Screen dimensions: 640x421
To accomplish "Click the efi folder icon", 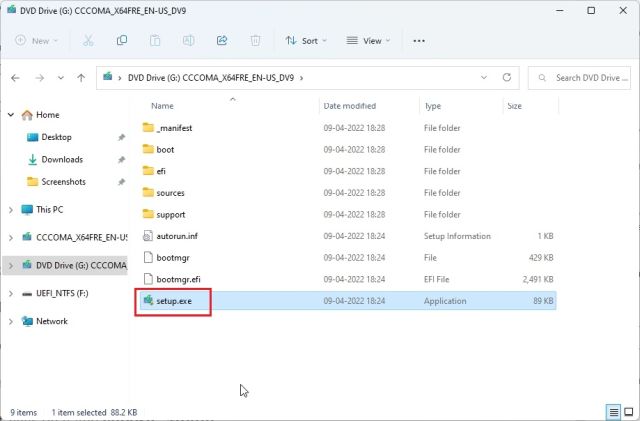I will (148, 171).
